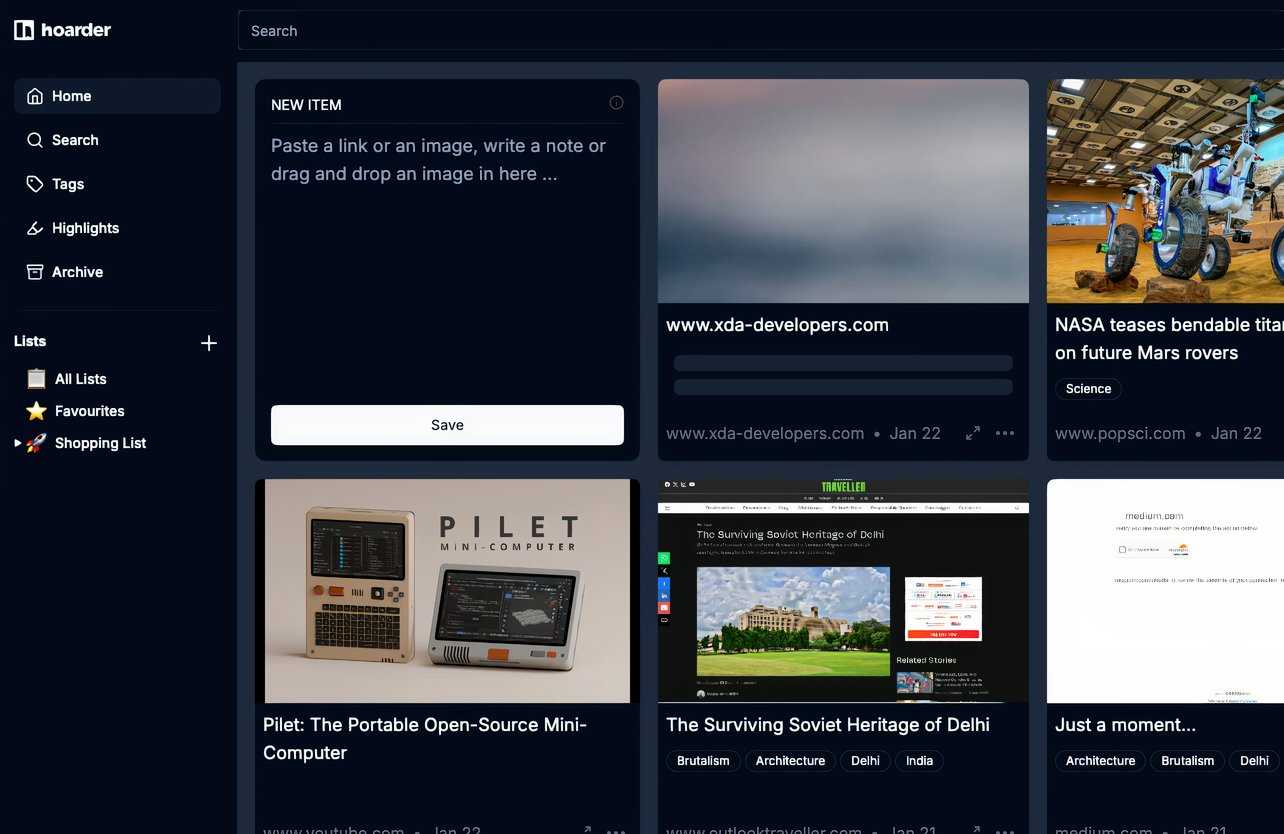Open the Pilet mini-computer thumbnail
1284x834 pixels.
[447, 591]
